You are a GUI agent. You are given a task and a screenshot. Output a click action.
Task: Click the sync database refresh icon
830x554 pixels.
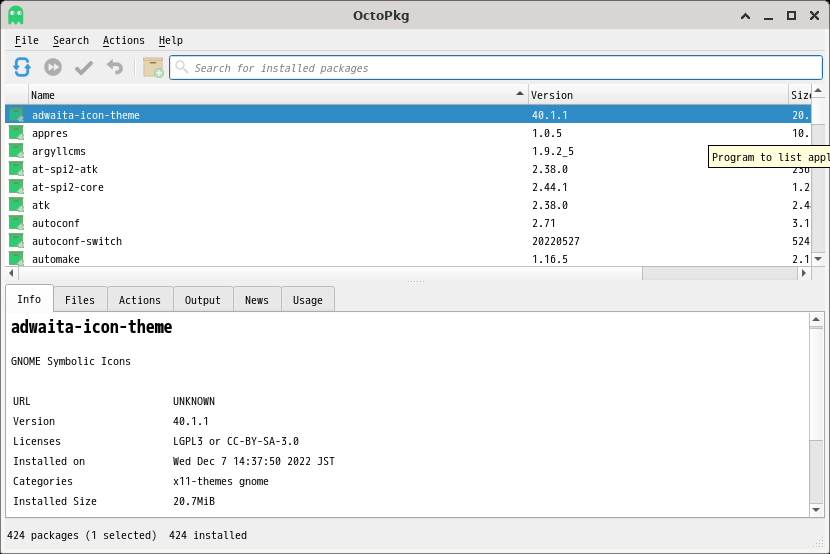point(22,67)
